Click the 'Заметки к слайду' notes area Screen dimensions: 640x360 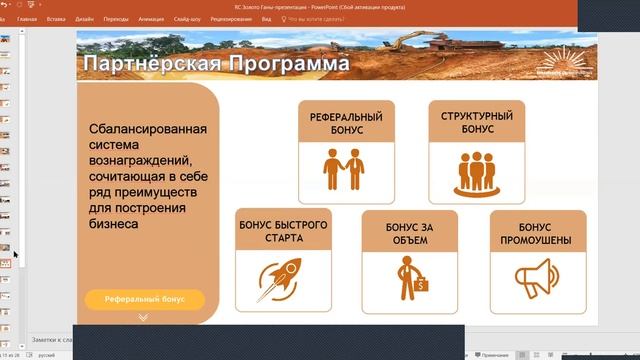point(52,340)
